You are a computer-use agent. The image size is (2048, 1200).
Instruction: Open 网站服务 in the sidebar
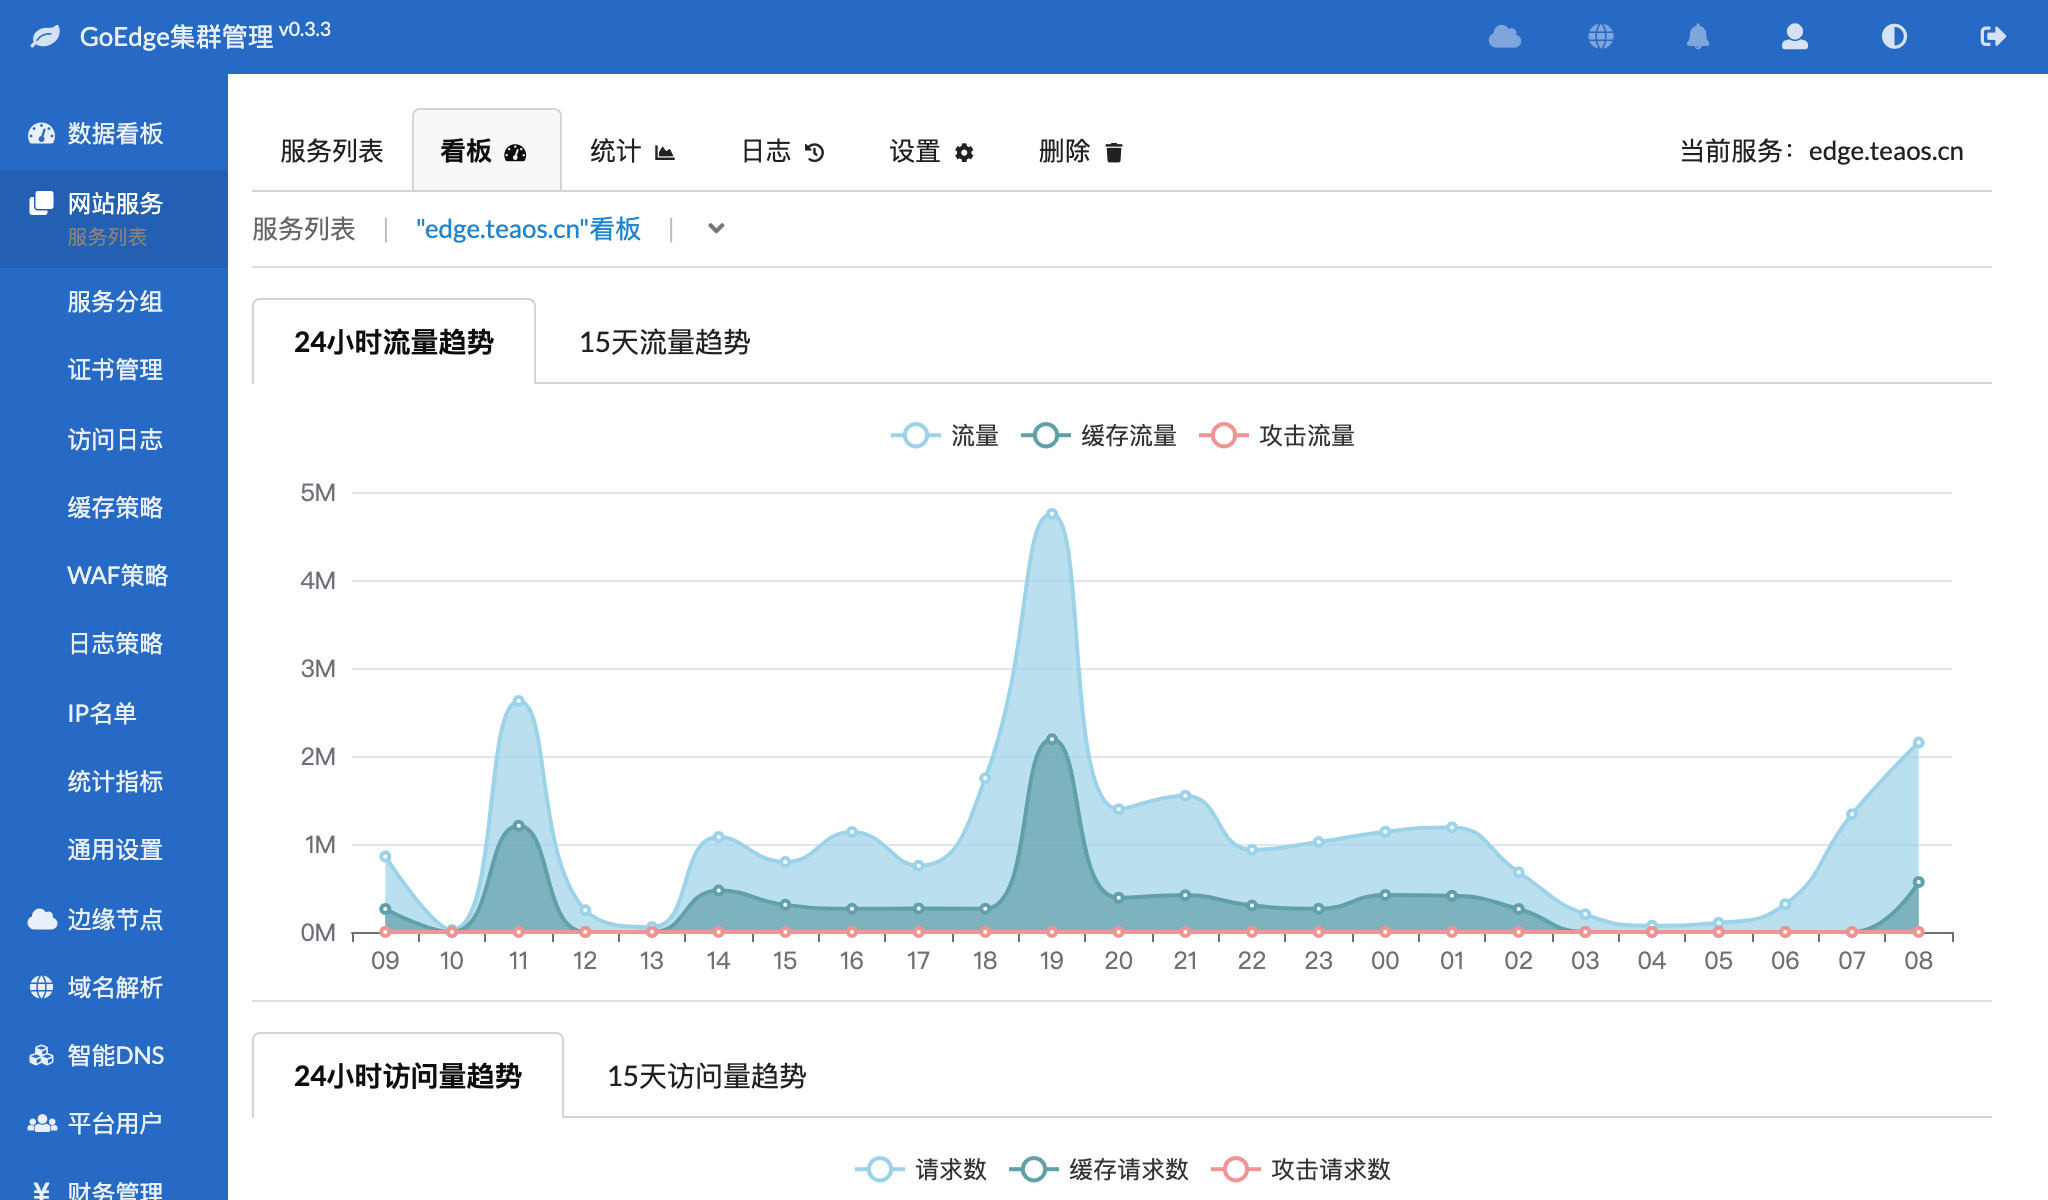[x=114, y=218]
